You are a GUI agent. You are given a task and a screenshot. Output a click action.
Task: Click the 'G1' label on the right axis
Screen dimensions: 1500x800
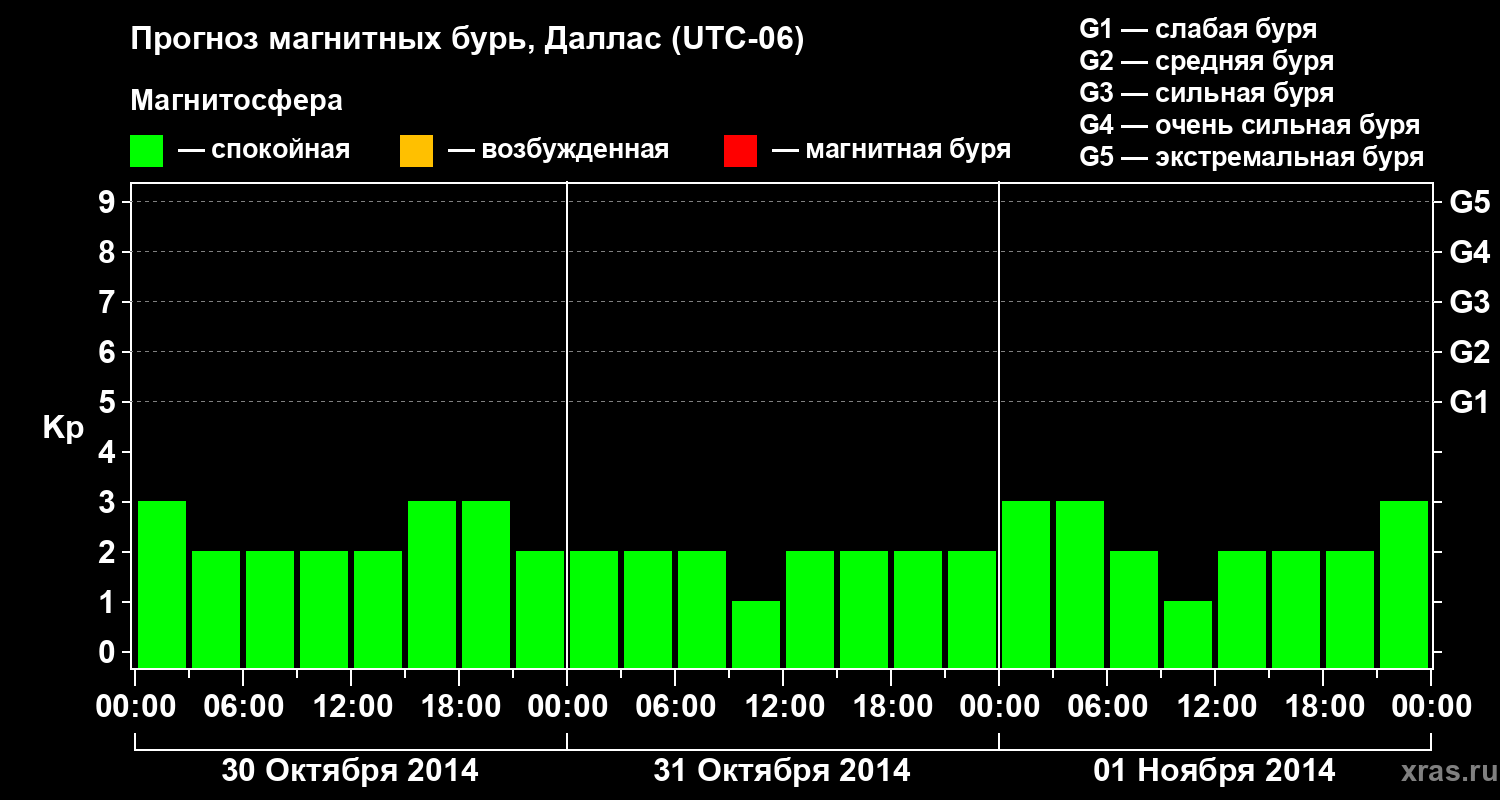click(1469, 402)
